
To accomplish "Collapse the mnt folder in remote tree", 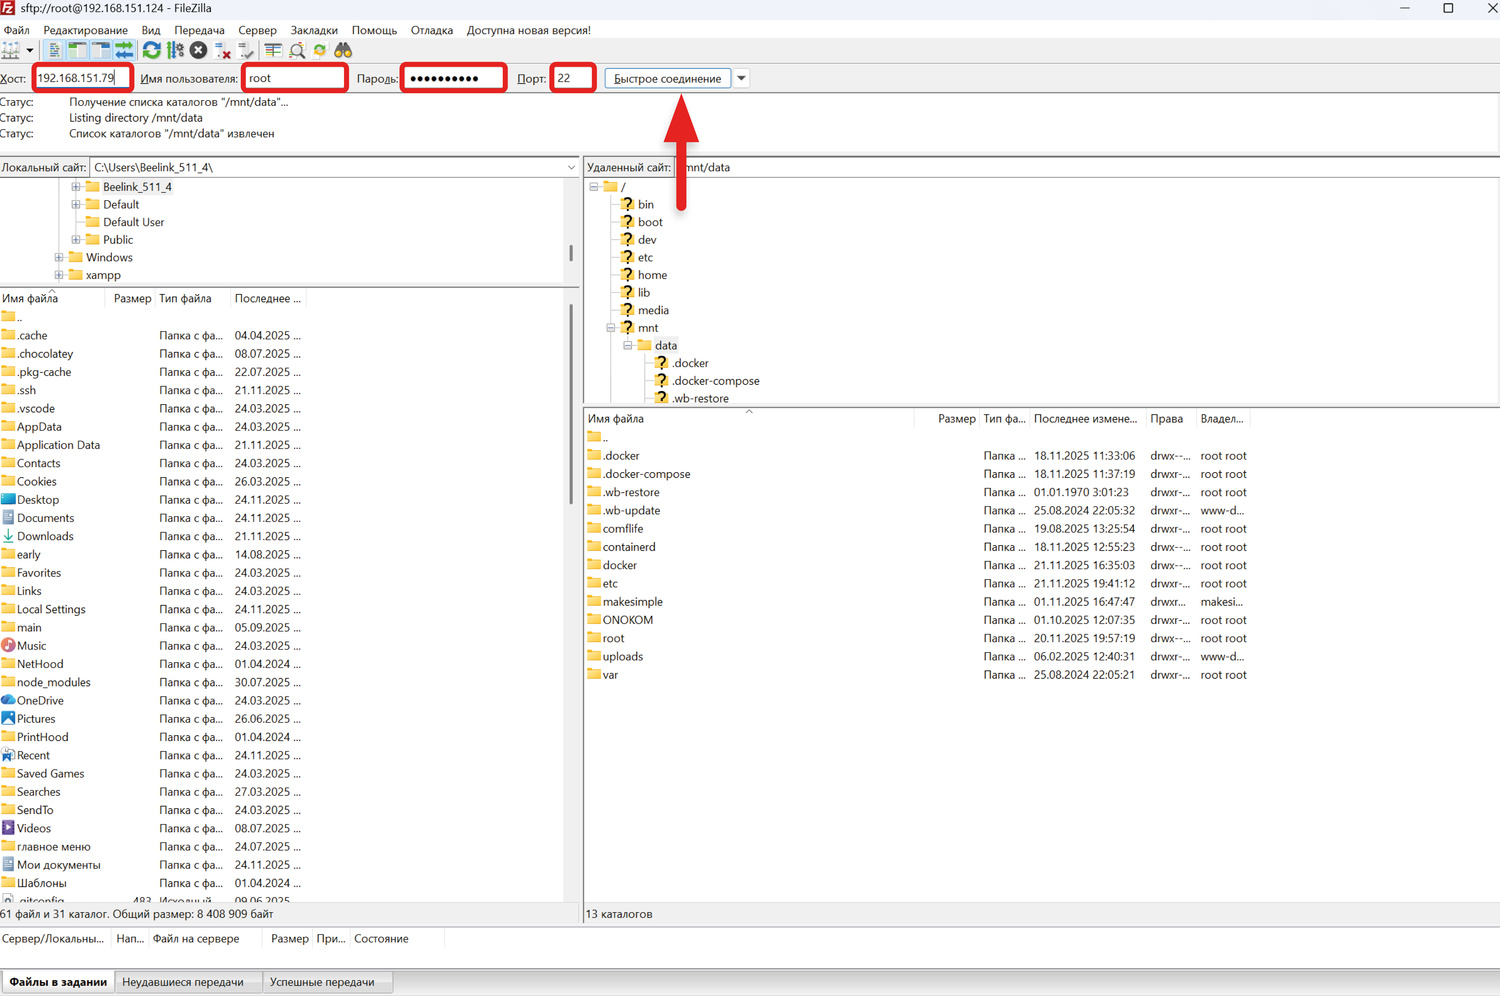I will pyautogui.click(x=611, y=328).
